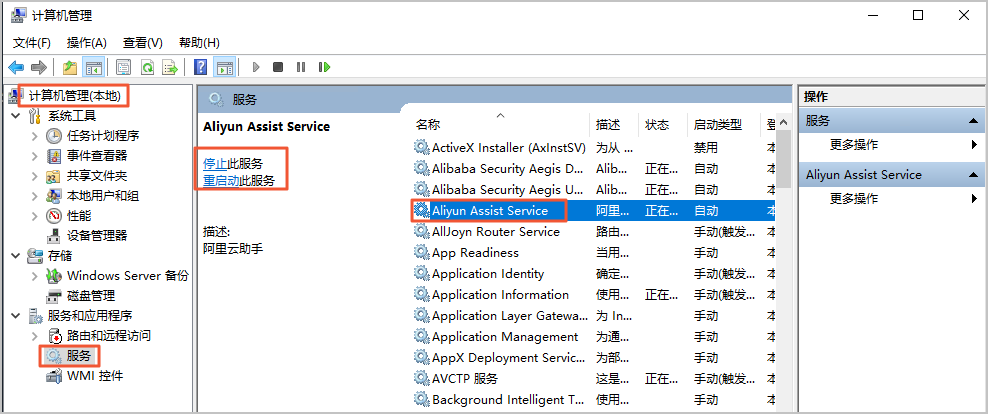Screen dimensions: 988x414
Task: Collapse the 服务 actions section
Action: pos(971,120)
